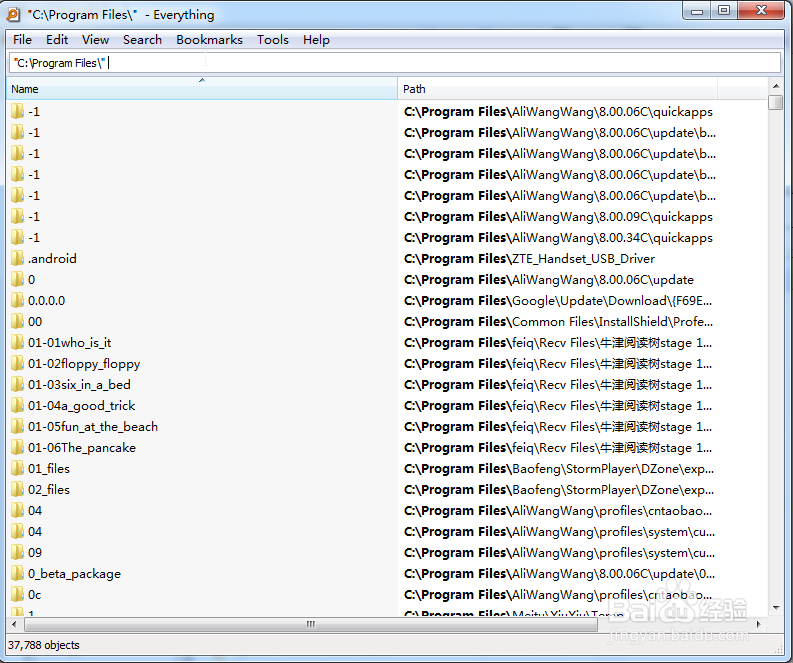This screenshot has width=793, height=663.
Task: Click path AliWangWang\8.00.34C\quickapps
Action: click(x=558, y=238)
